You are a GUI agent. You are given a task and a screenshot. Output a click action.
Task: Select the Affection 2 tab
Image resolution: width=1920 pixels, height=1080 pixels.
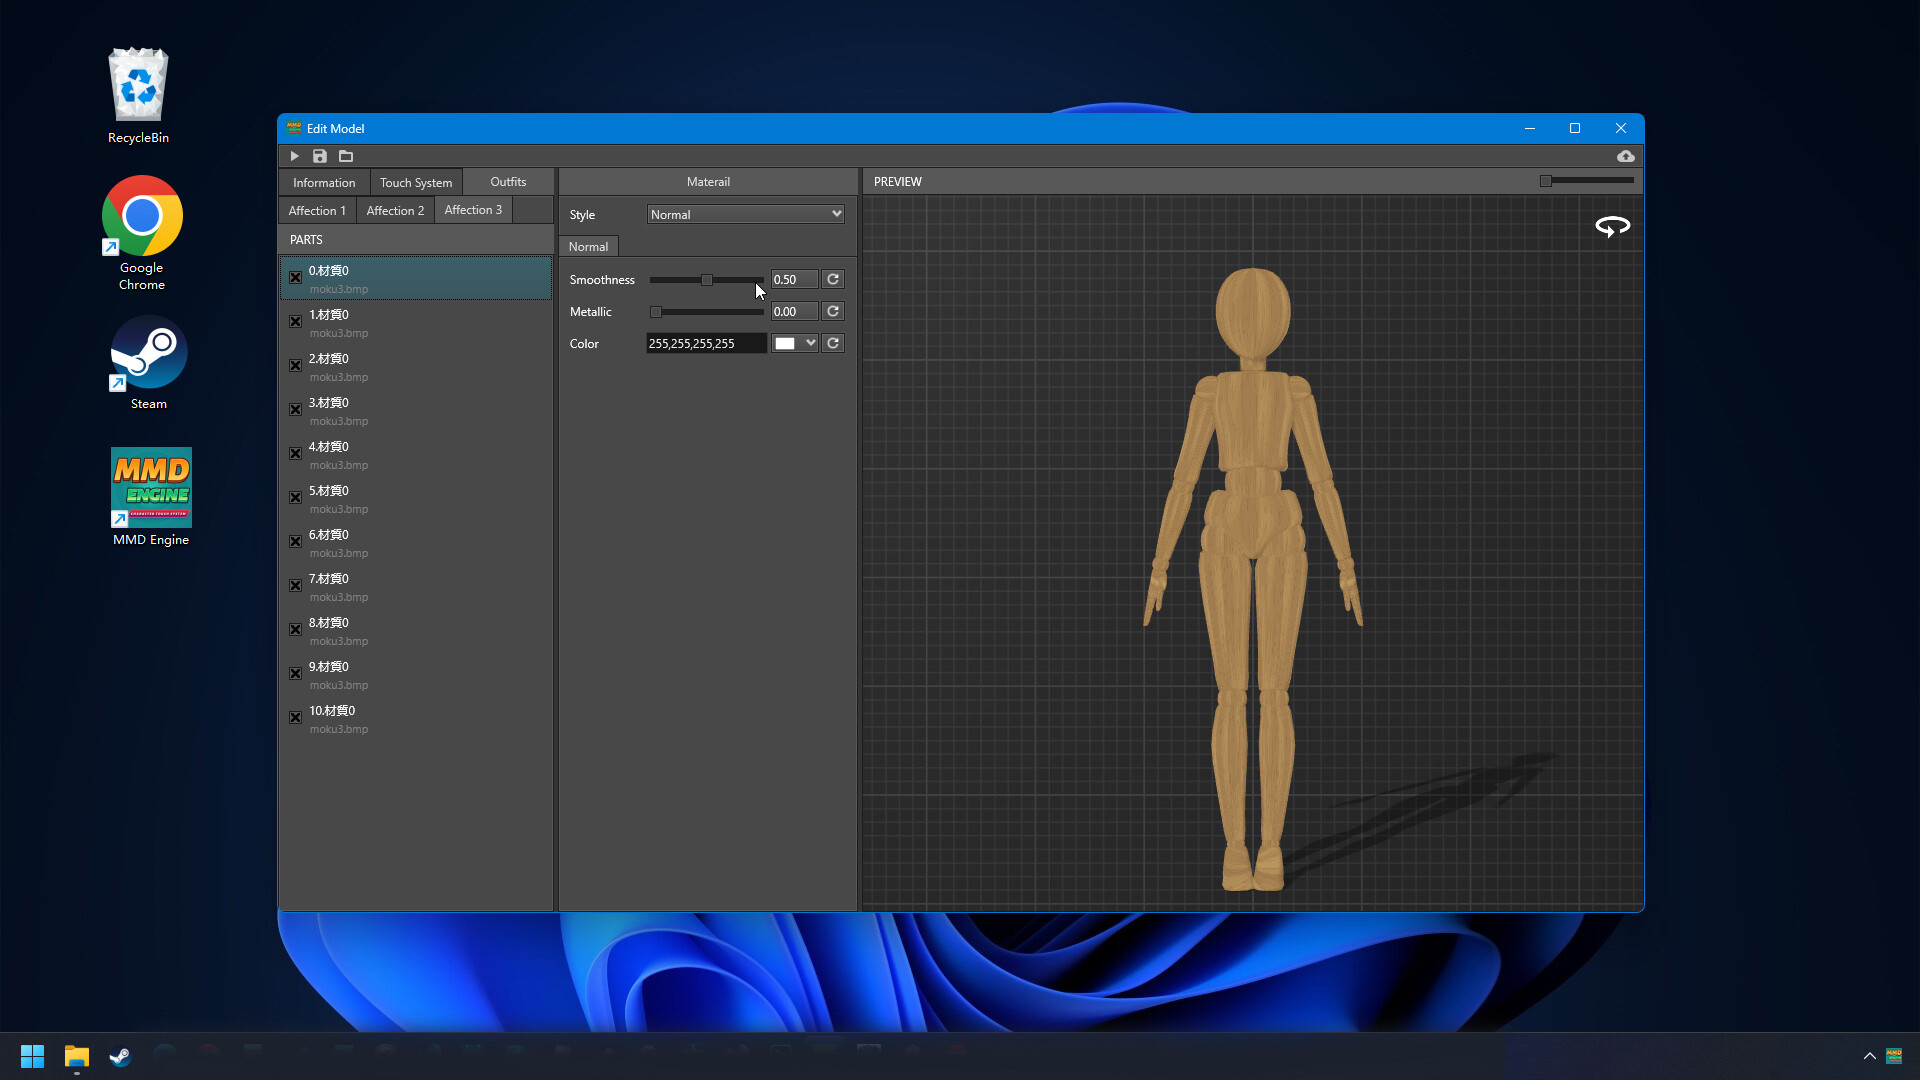click(395, 210)
